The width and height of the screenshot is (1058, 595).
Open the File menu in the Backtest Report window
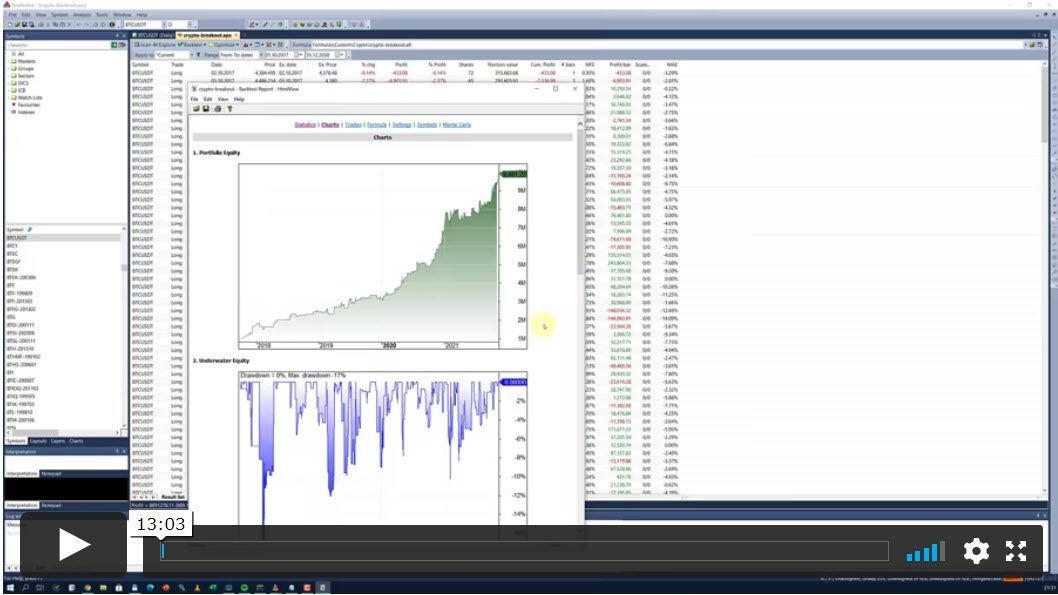194,99
